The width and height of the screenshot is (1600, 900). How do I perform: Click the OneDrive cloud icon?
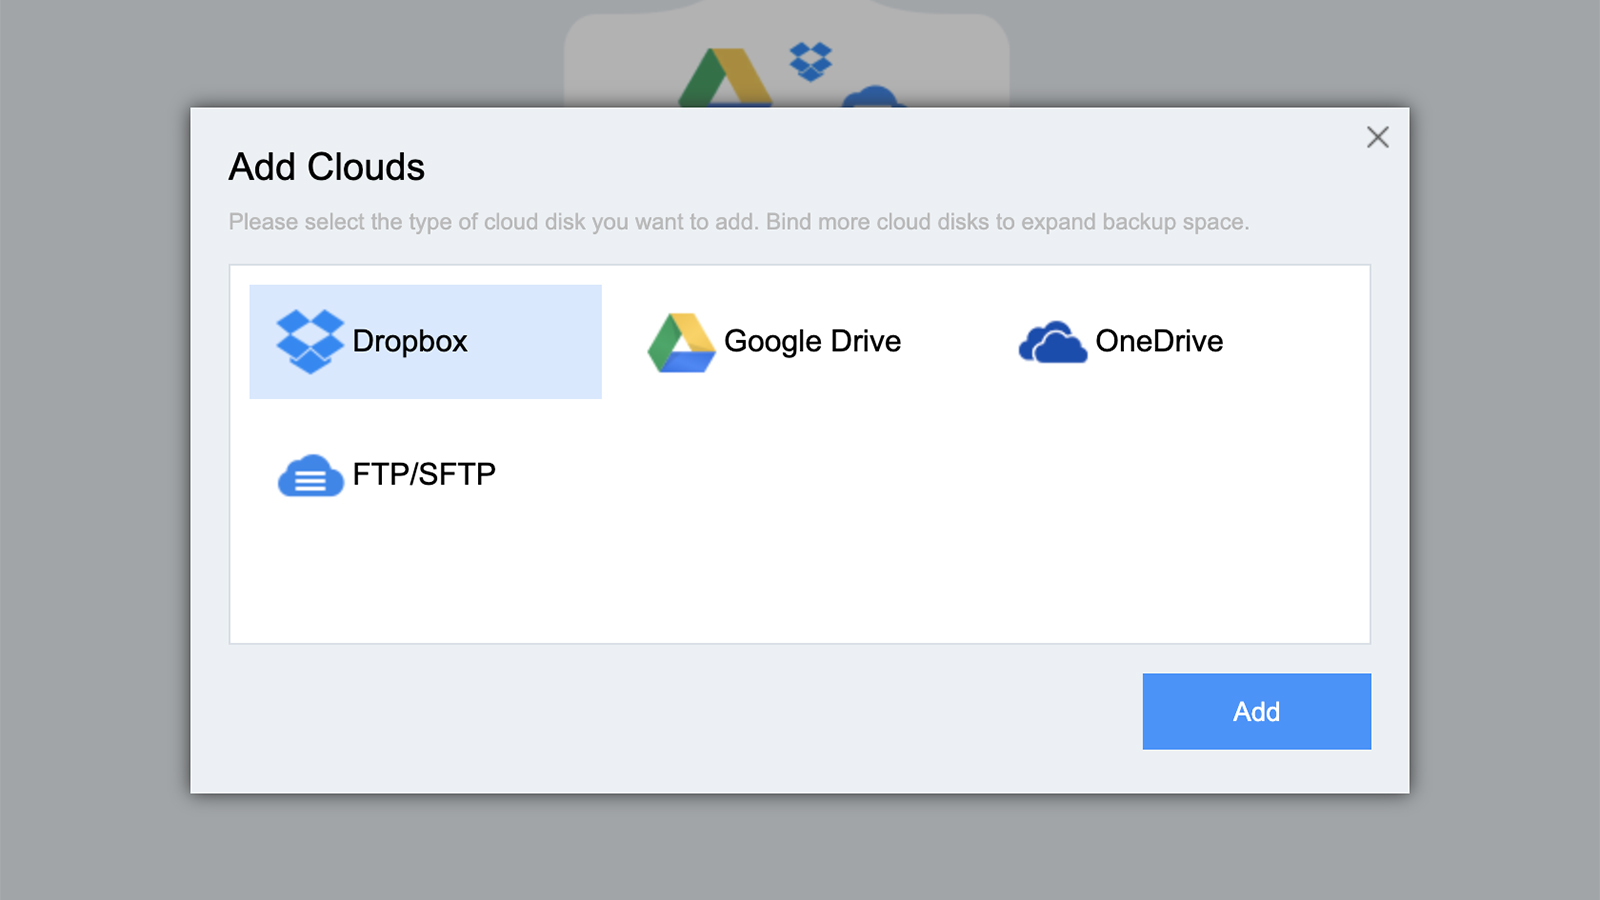point(1052,342)
